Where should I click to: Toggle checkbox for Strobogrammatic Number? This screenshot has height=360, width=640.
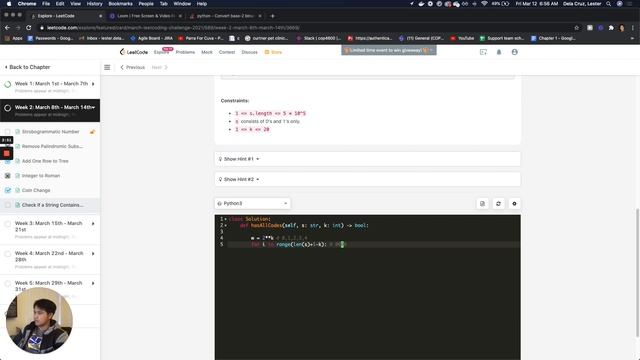[7, 131]
